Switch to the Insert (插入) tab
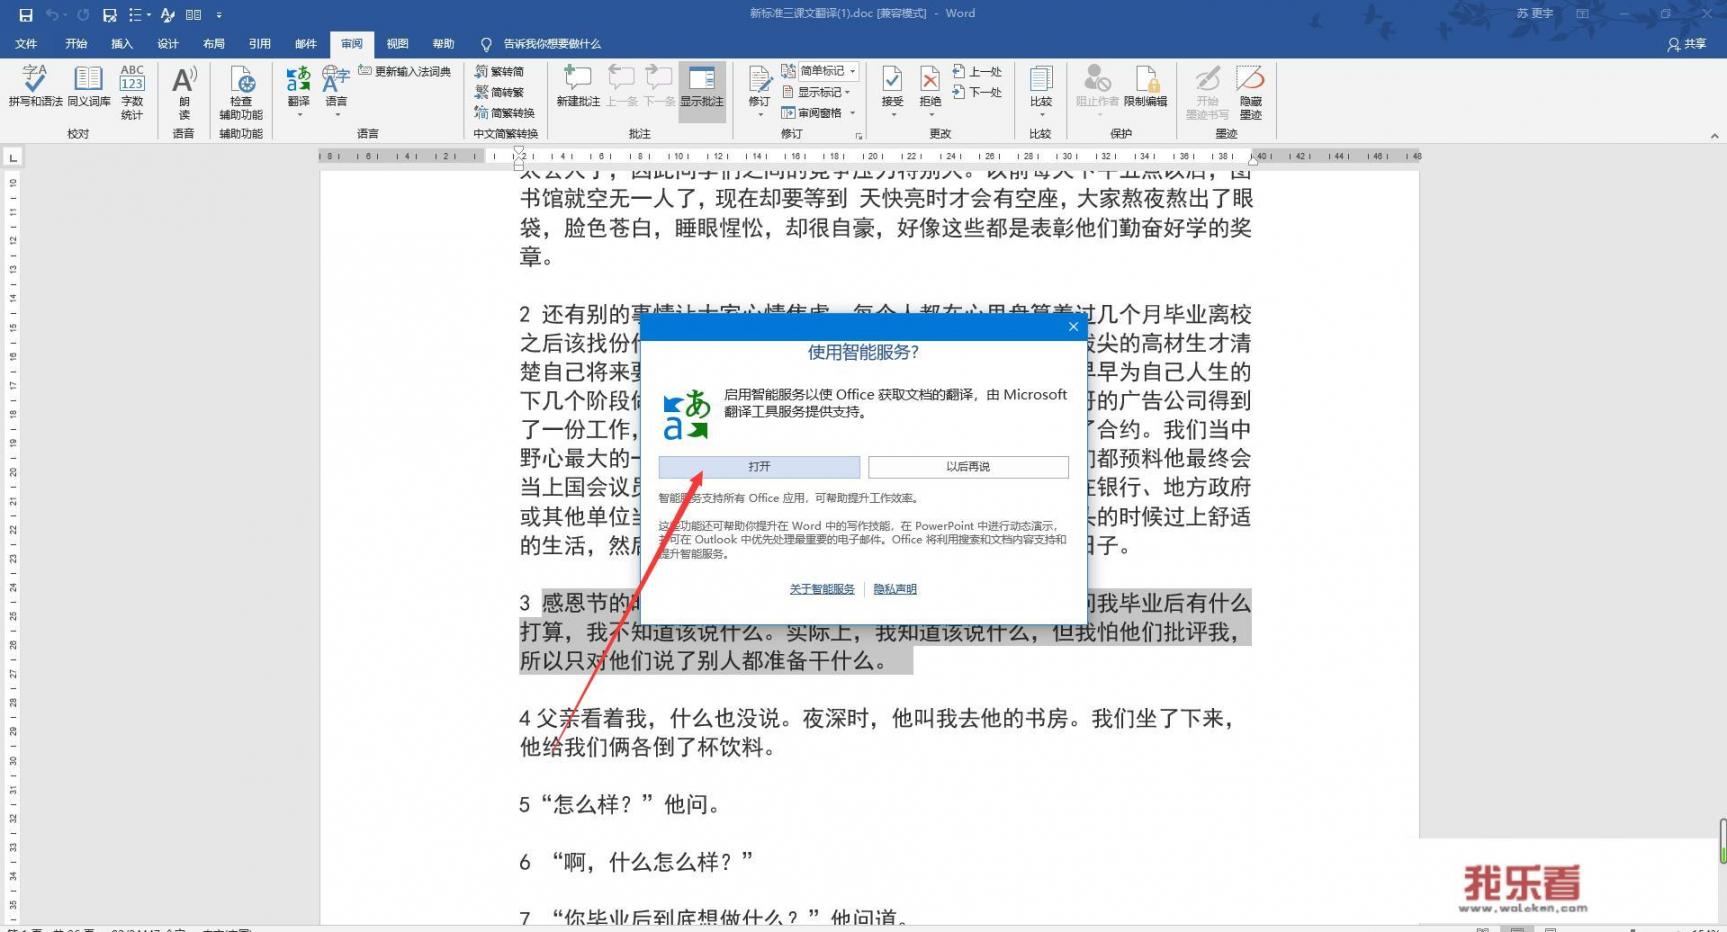The height and width of the screenshot is (932, 1727). pyautogui.click(x=122, y=44)
